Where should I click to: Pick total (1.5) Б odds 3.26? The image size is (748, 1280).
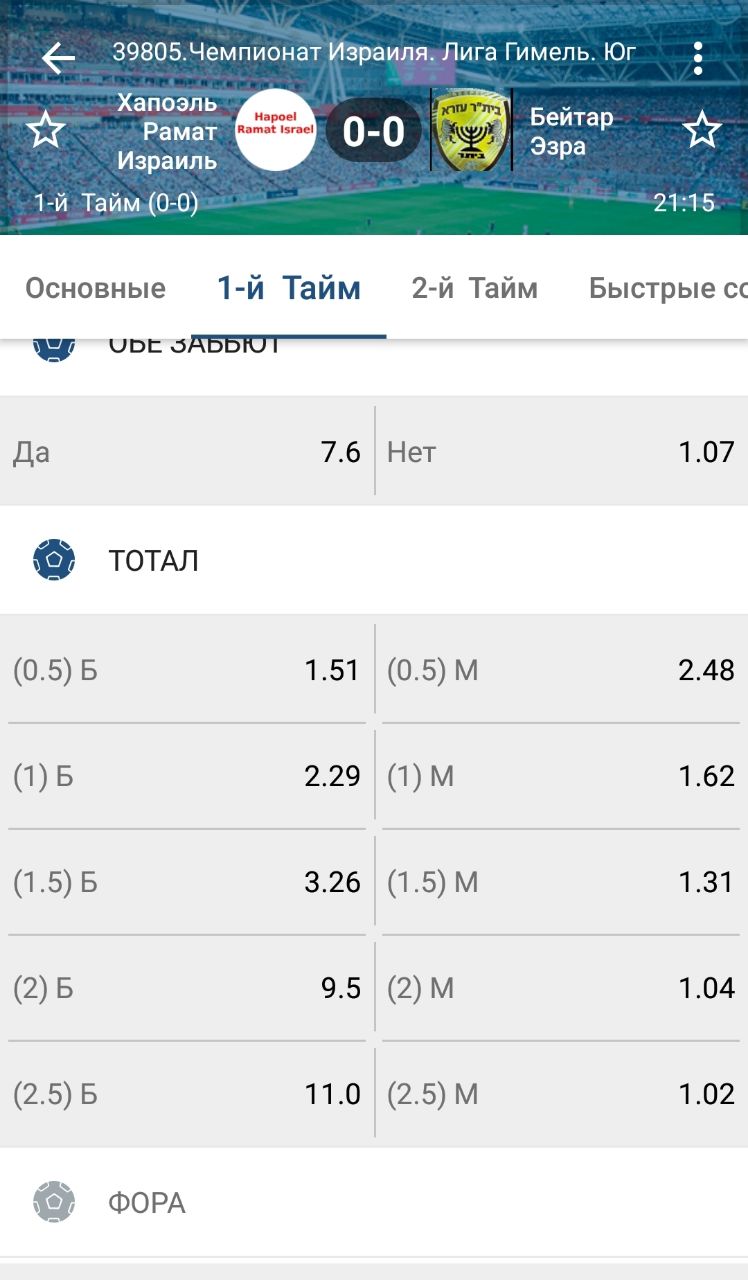(187, 882)
